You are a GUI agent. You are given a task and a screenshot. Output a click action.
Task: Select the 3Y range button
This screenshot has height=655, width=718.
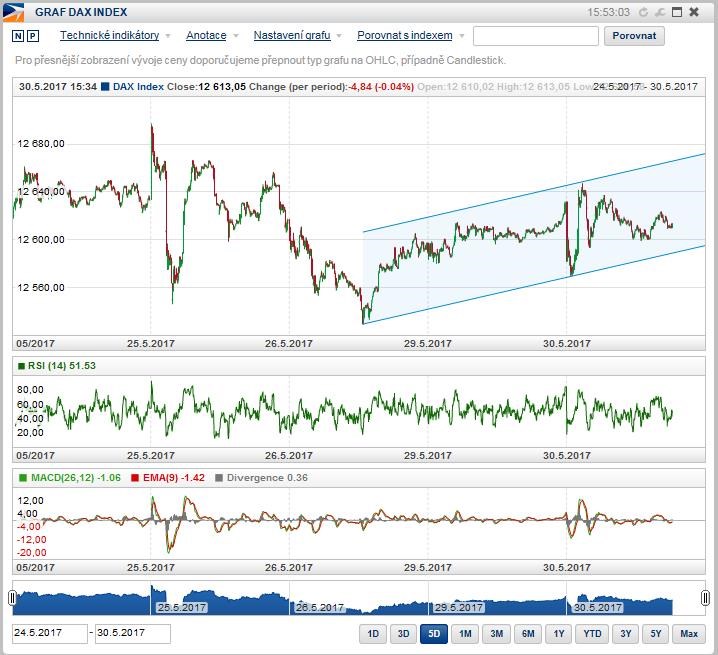click(626, 633)
